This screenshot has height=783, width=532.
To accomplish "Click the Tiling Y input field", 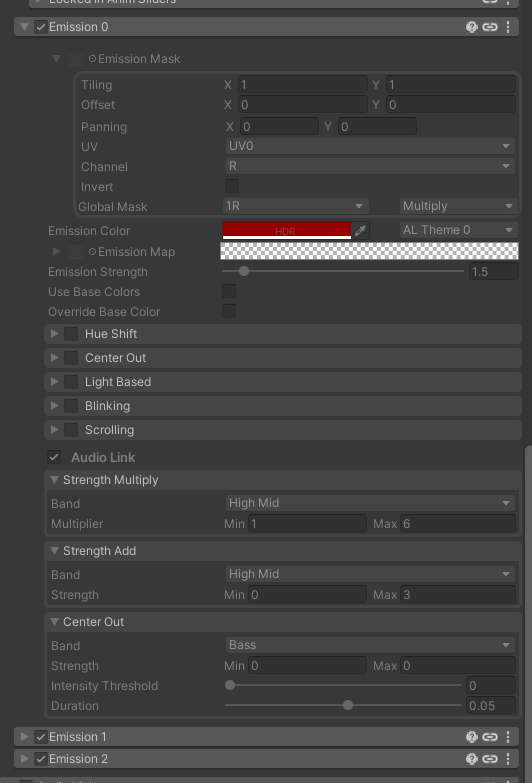I will [x=451, y=84].
